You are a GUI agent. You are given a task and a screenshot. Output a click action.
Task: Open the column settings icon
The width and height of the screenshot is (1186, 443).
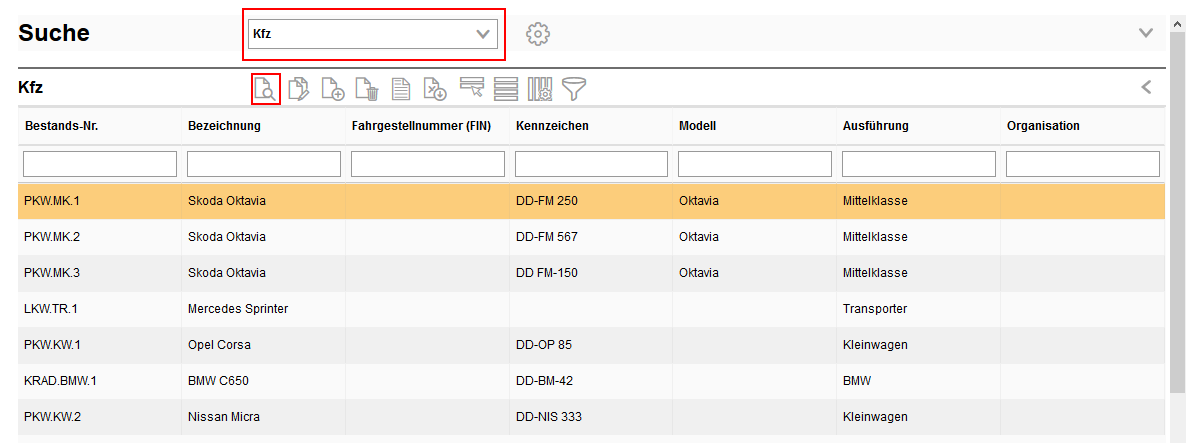coord(540,89)
